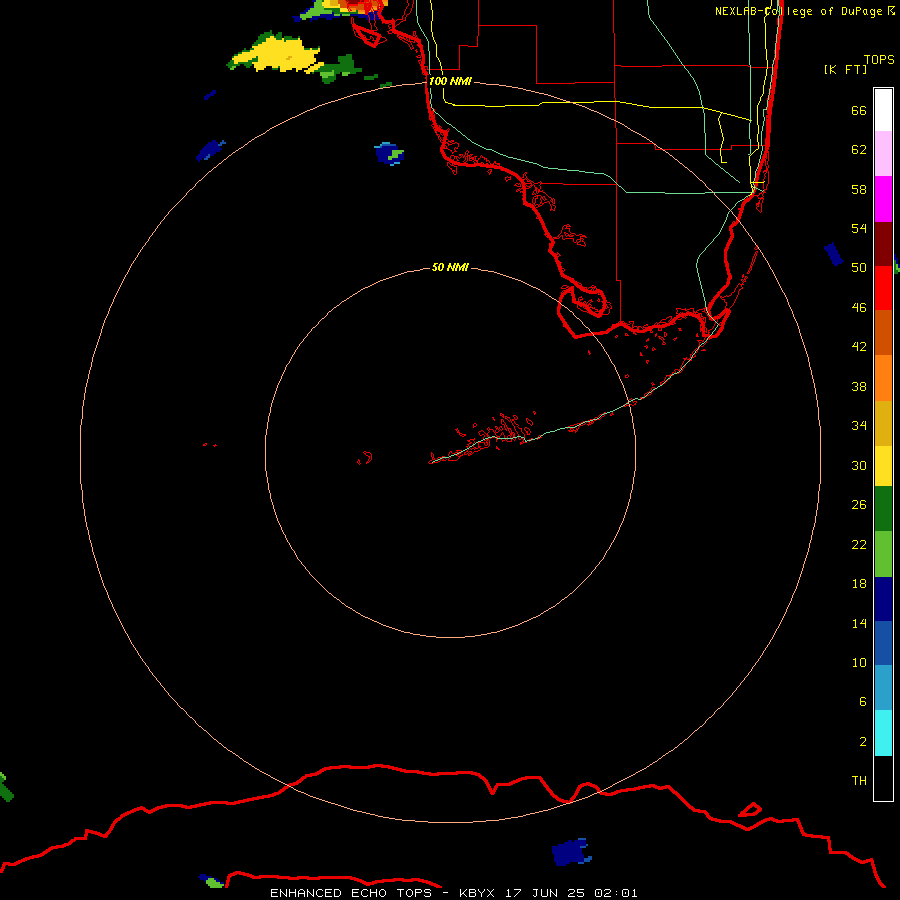Click the magenta legend swatch

(883, 199)
